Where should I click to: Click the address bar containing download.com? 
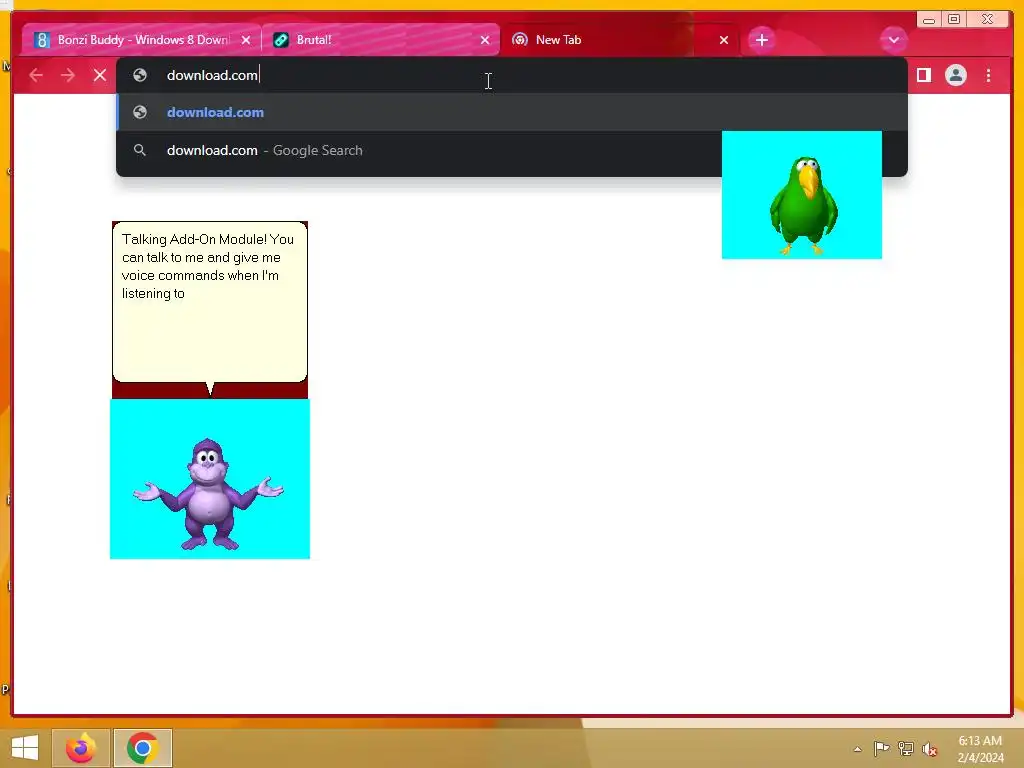coord(512,75)
